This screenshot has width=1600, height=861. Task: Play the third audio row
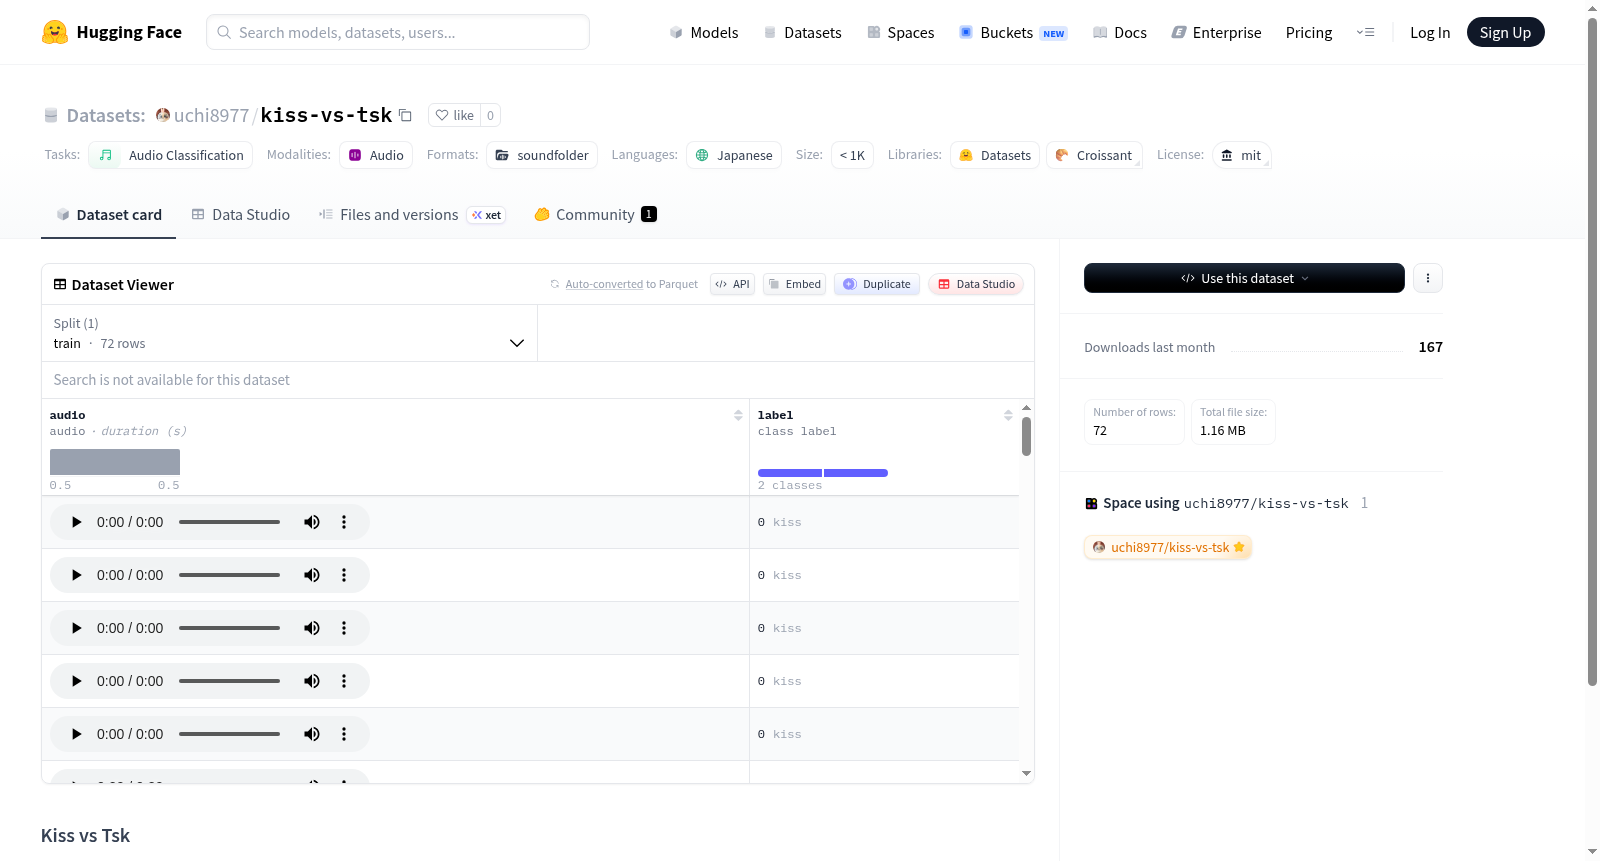[77, 628]
